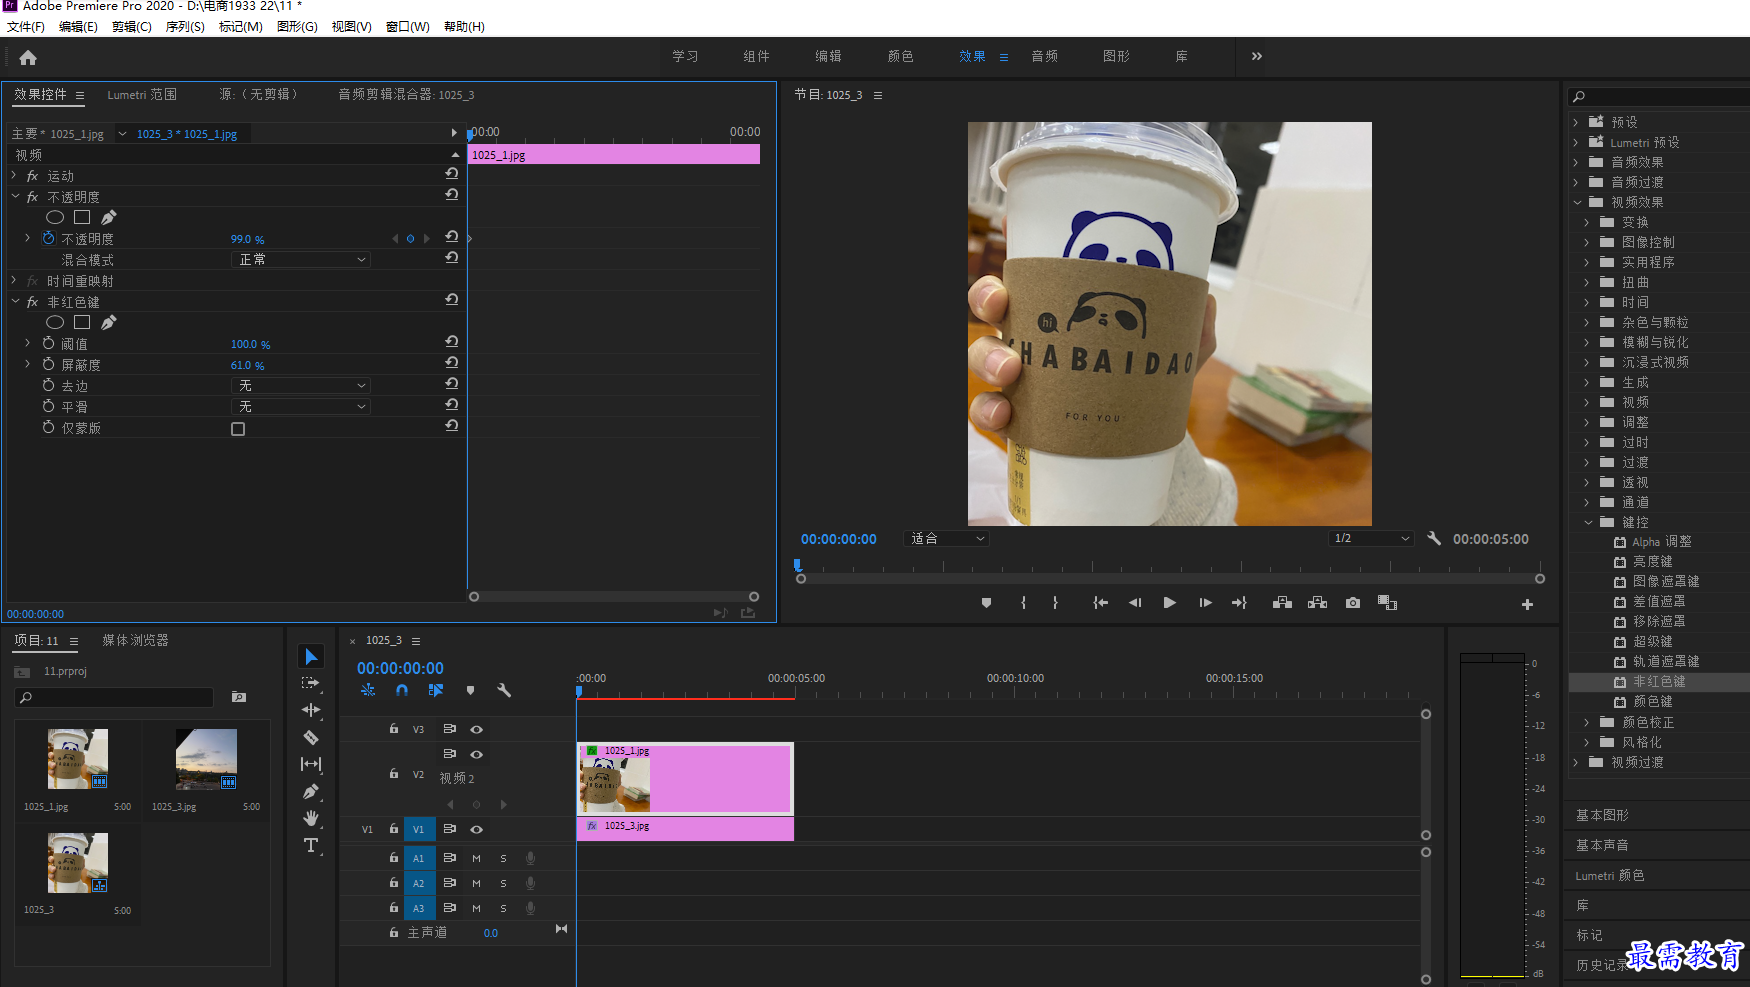1750x987 pixels.
Task: Create ellipse mask under 非红色键
Action: coord(55,322)
